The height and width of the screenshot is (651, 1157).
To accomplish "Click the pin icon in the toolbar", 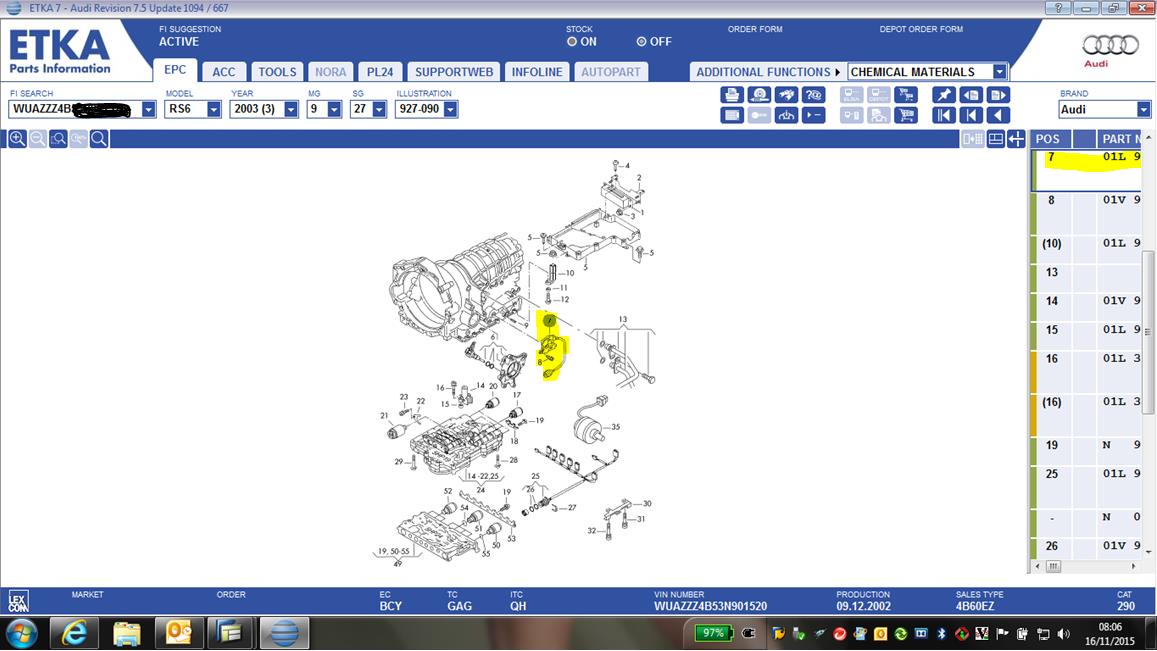I will click(943, 95).
